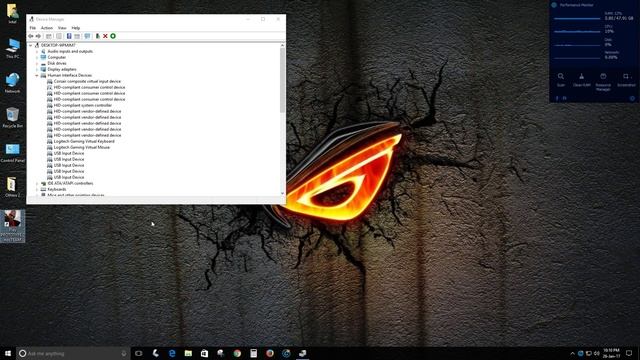The width and height of the screenshot is (640, 360).
Task: Open File Explorer from the taskbar
Action: pos(188,353)
